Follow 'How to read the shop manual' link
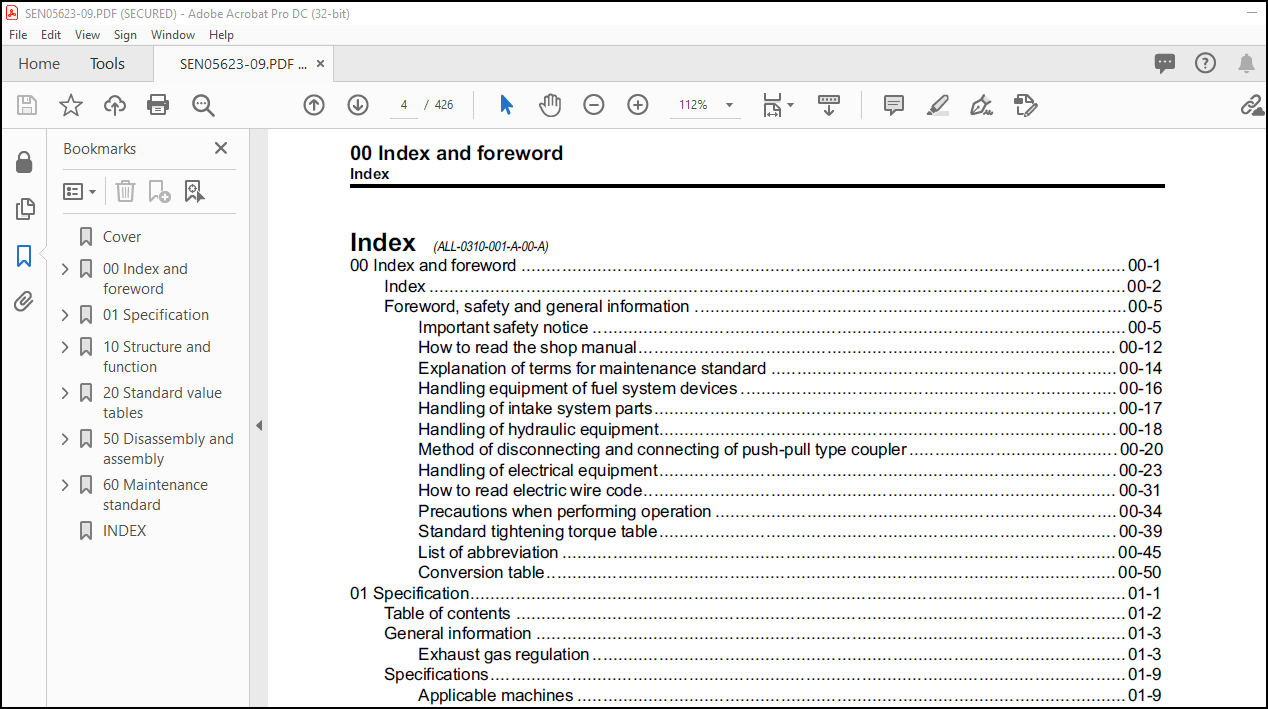The width and height of the screenshot is (1268, 709). click(527, 348)
